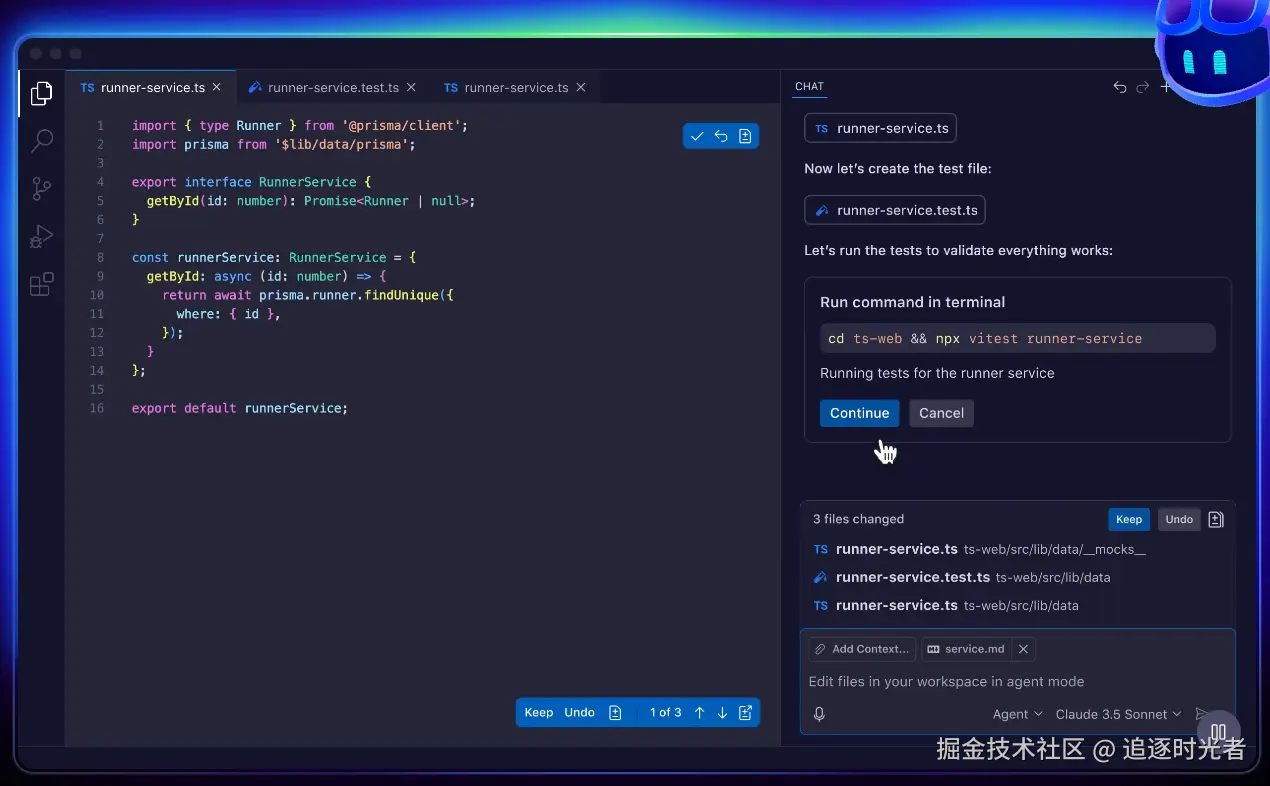Cancel the terminal command
The height and width of the screenshot is (786, 1270).
(x=941, y=413)
